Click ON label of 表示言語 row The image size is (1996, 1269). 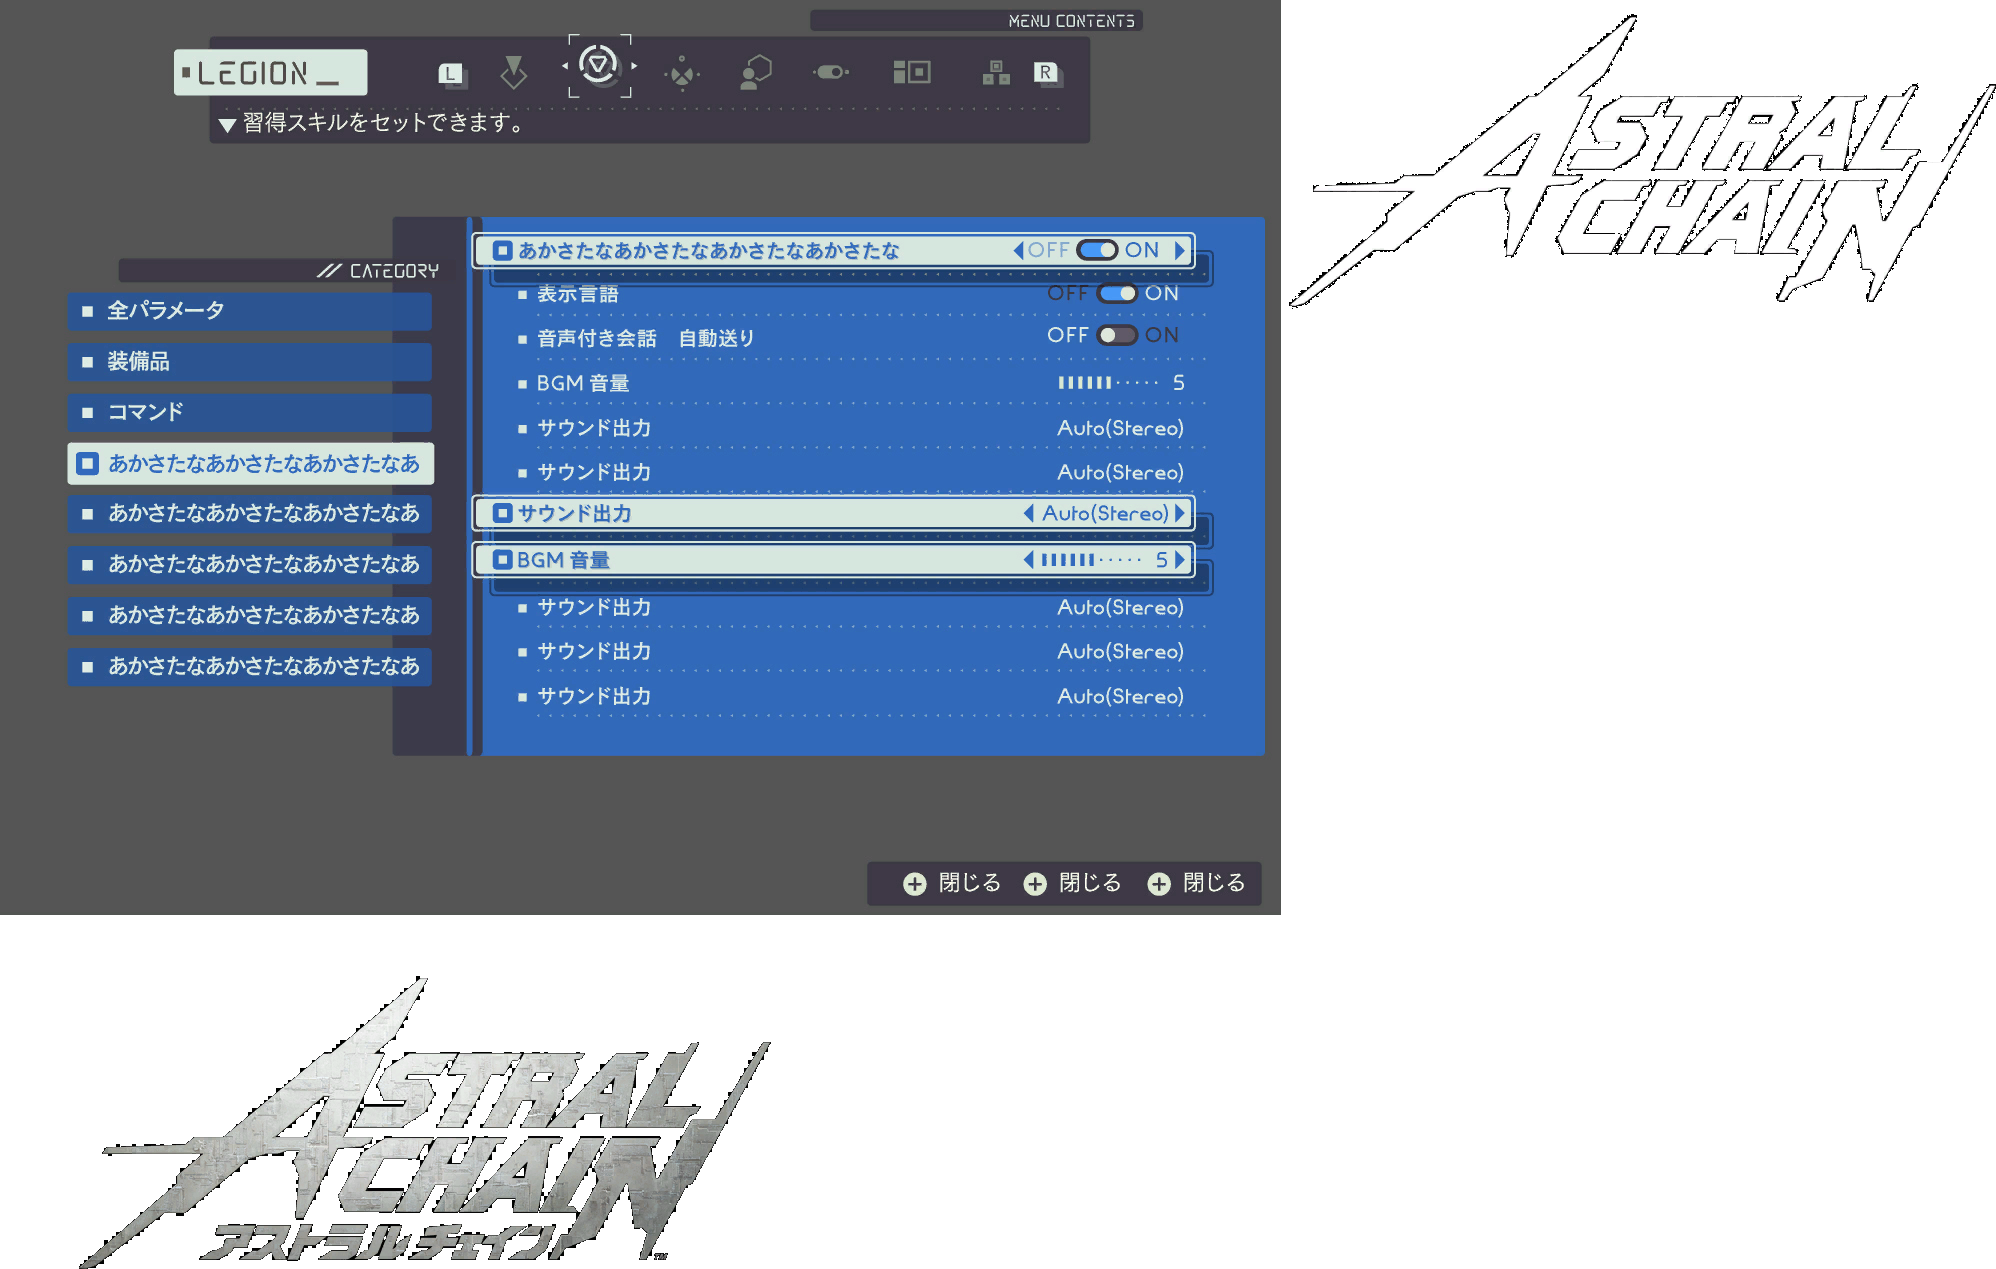click(1162, 293)
